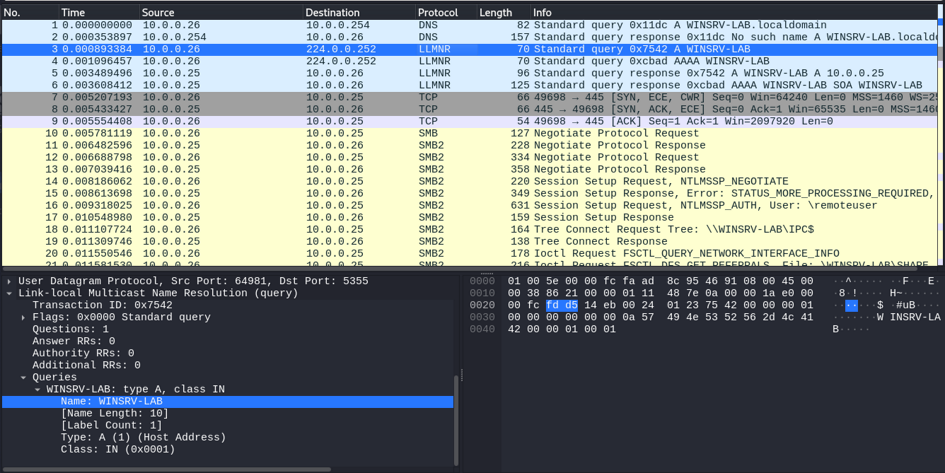Click the Source column header

pos(158,13)
